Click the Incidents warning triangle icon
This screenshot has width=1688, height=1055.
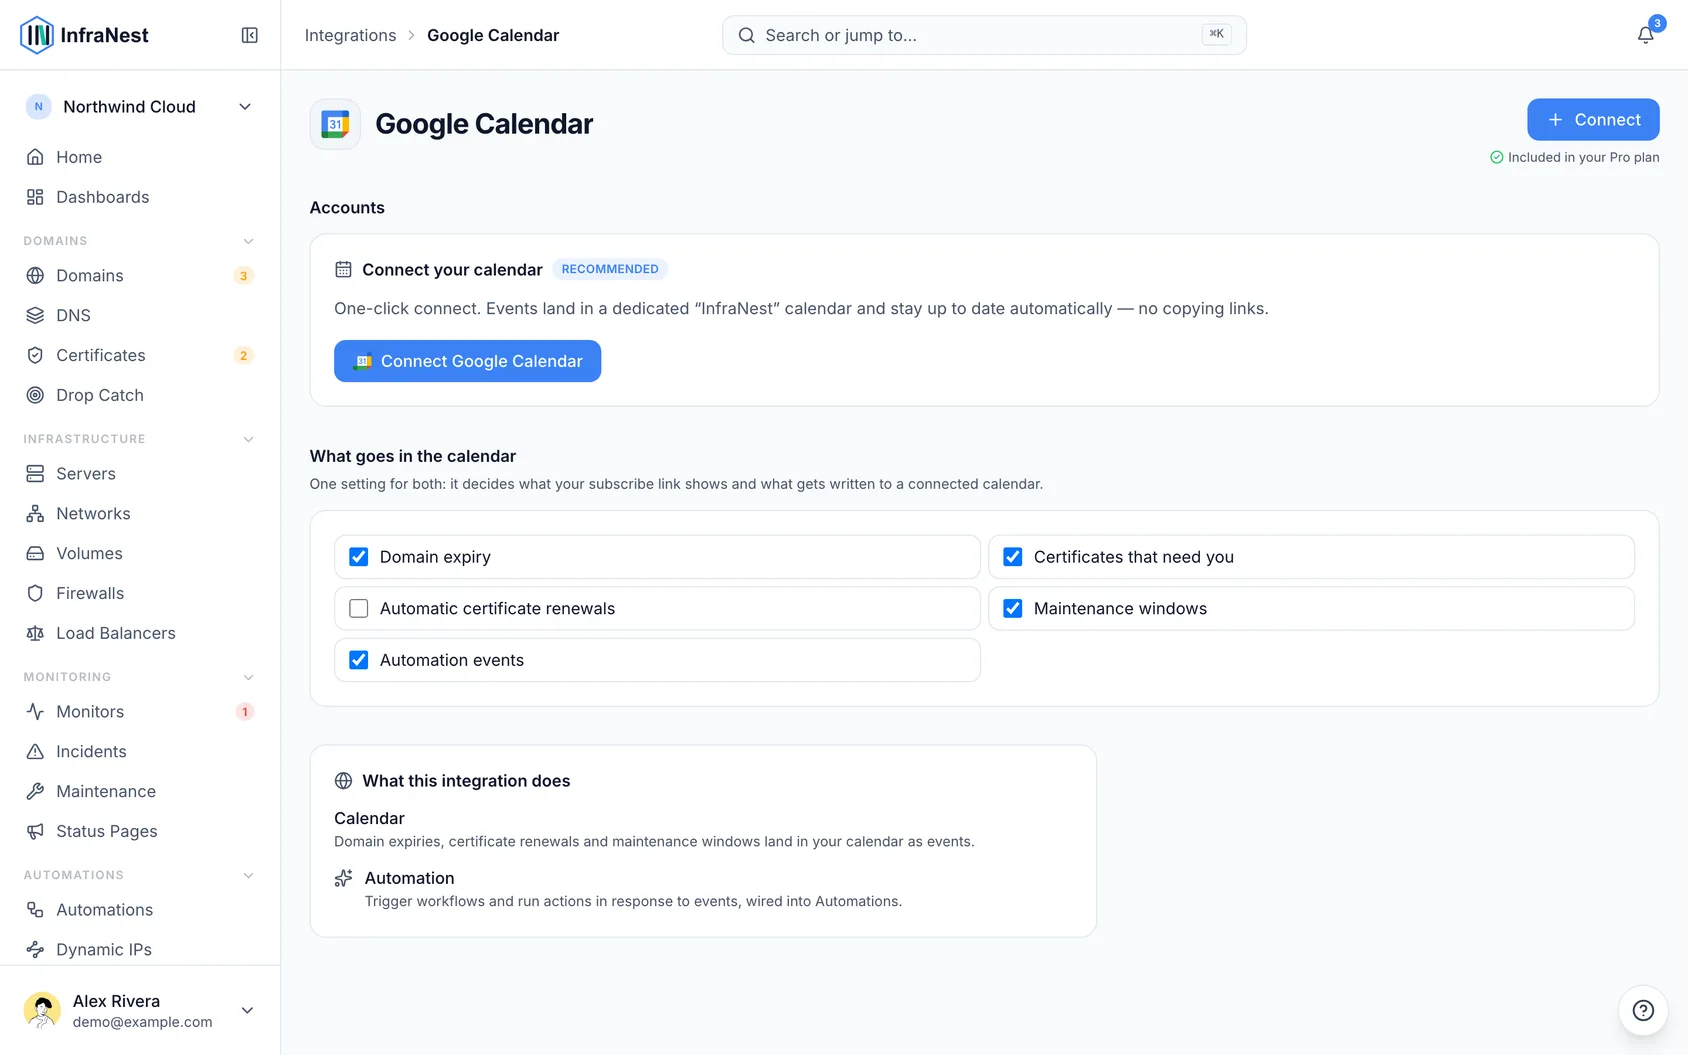click(35, 751)
